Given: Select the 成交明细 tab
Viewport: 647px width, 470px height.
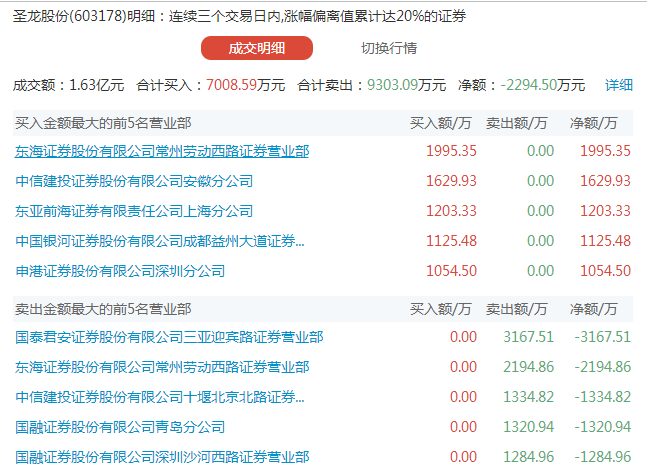Looking at the screenshot, I should [257, 48].
